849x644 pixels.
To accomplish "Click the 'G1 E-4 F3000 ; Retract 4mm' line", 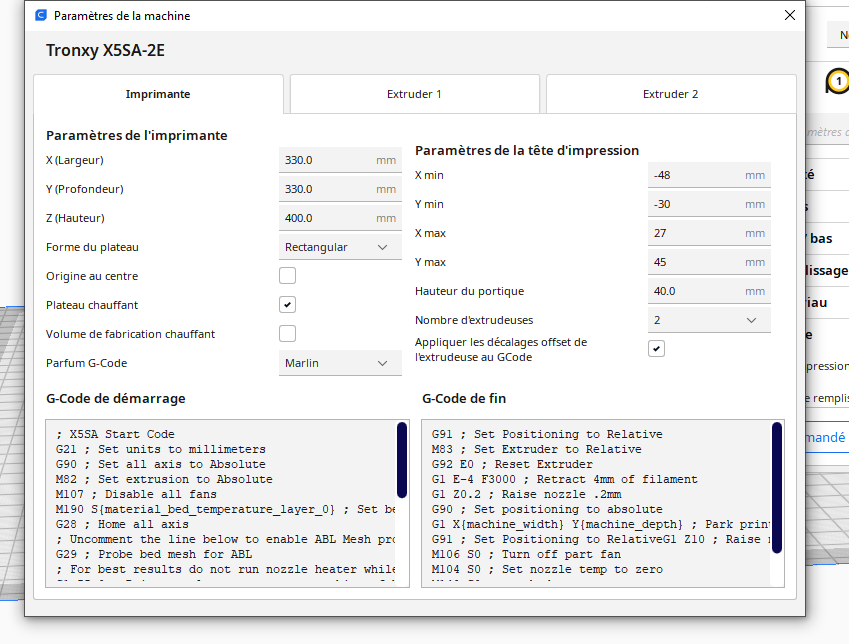I will [x=565, y=479].
